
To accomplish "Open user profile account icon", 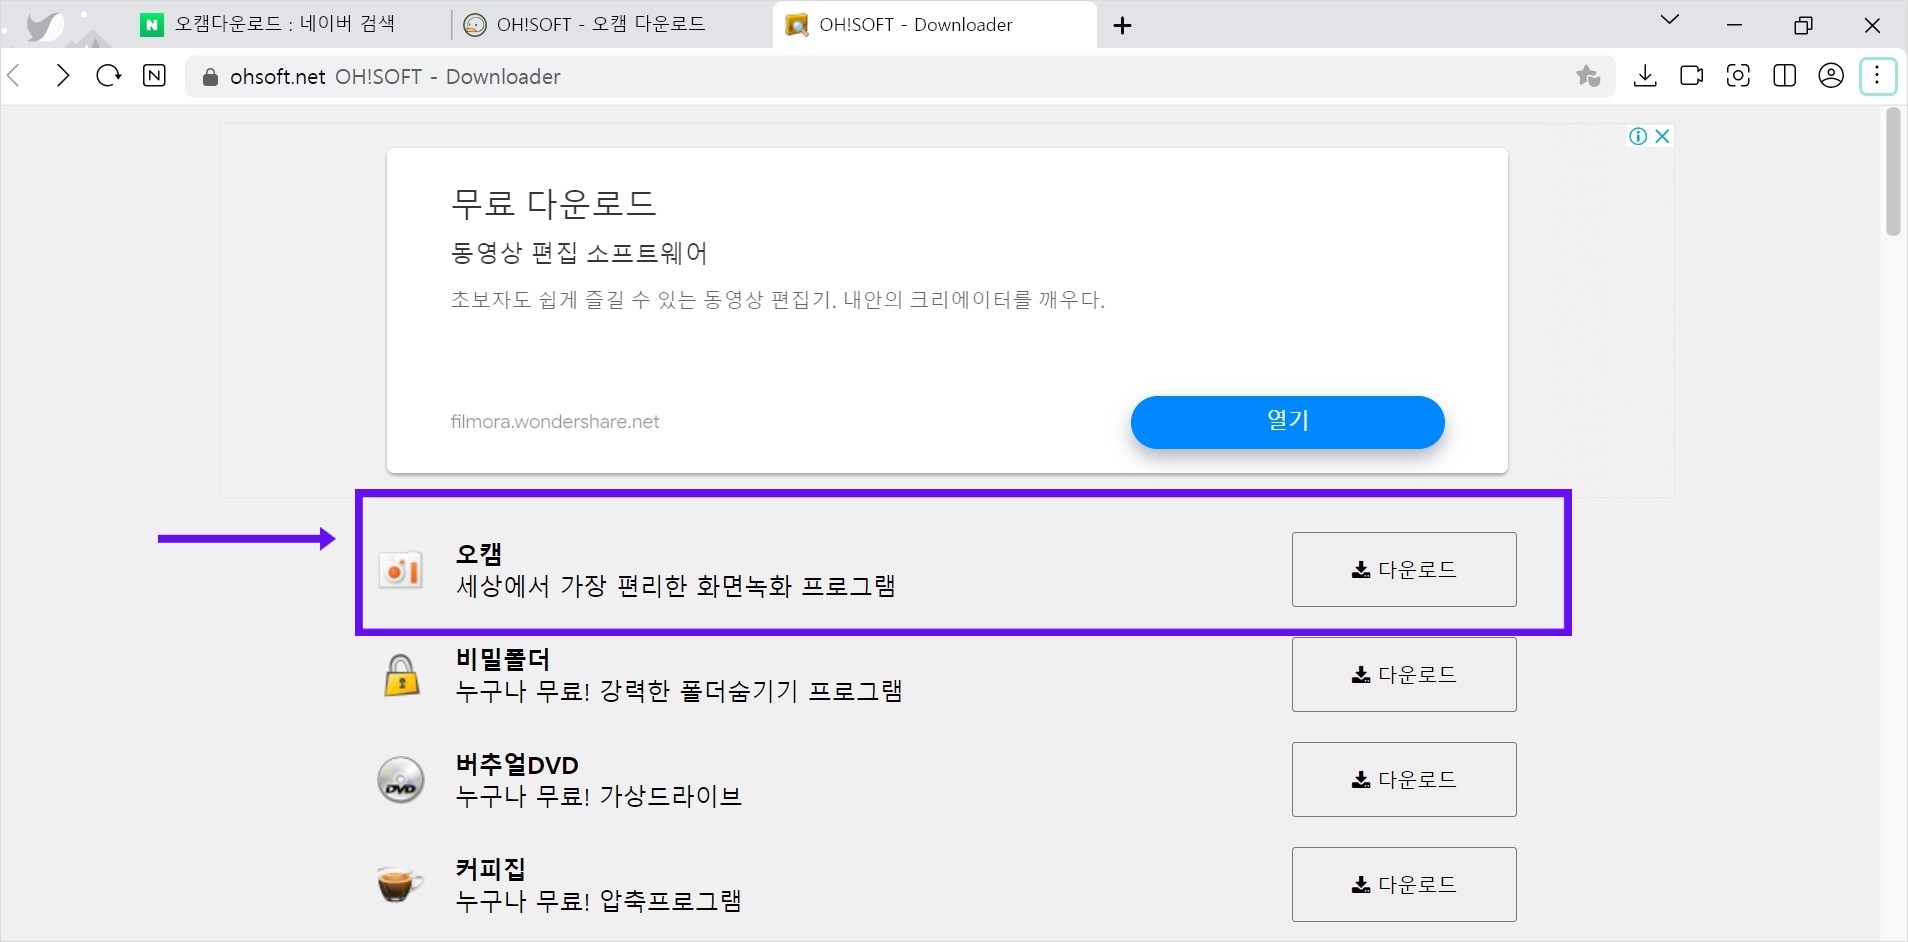I will click(1831, 75).
